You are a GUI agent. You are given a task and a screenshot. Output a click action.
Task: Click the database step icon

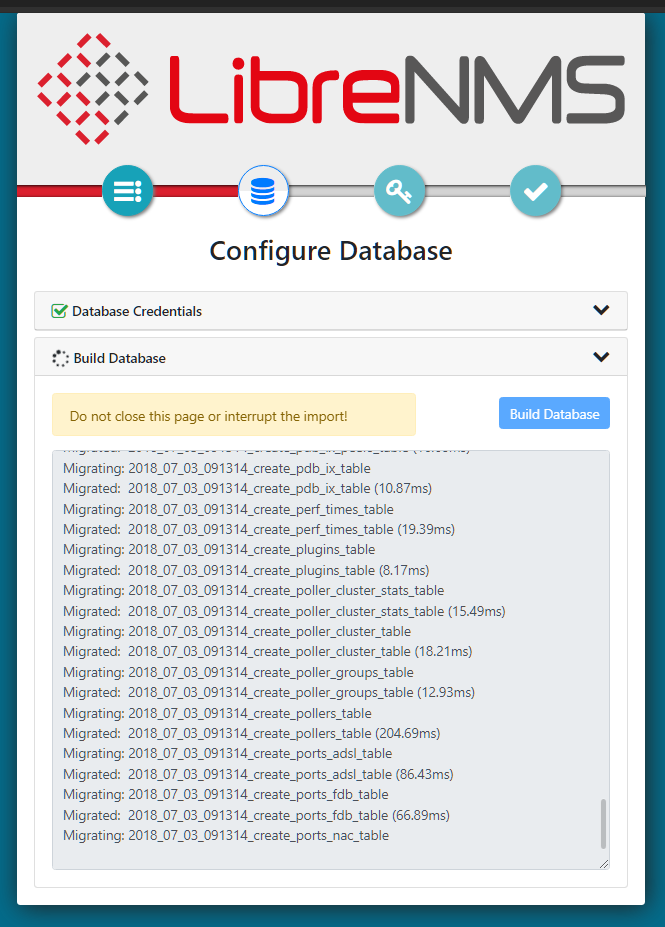click(264, 191)
